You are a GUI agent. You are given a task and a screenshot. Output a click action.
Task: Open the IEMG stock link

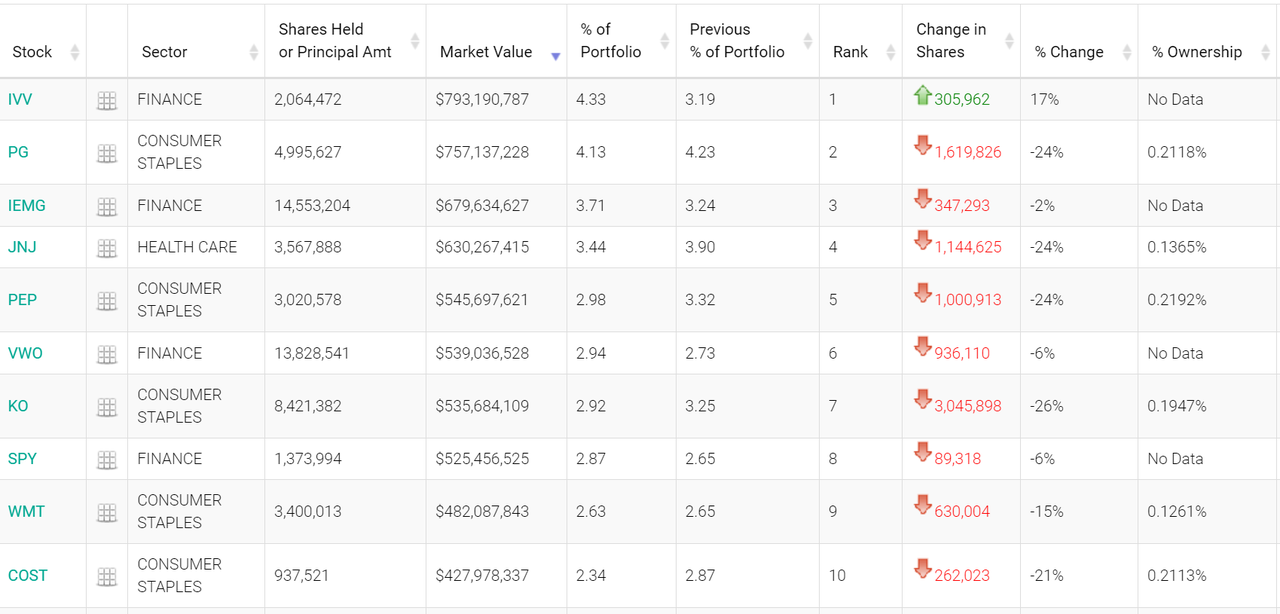coord(27,206)
